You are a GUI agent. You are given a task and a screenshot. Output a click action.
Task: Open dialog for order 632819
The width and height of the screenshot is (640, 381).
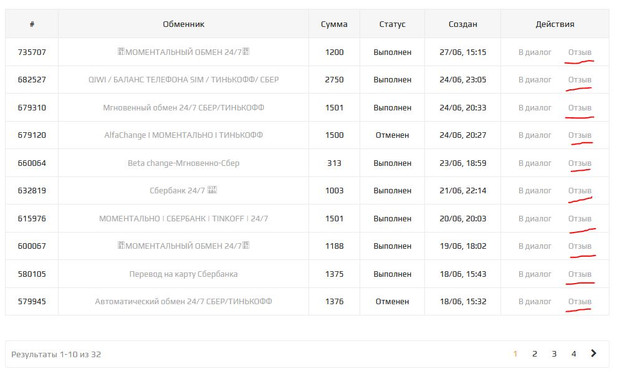click(x=535, y=191)
